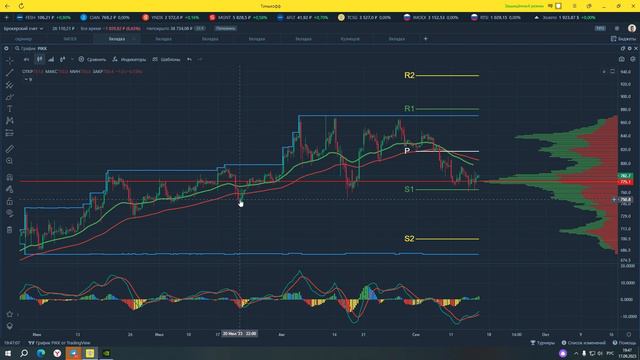640x360 pixels.
Task: Open Windows taskbar search
Action: [x=24, y=353]
